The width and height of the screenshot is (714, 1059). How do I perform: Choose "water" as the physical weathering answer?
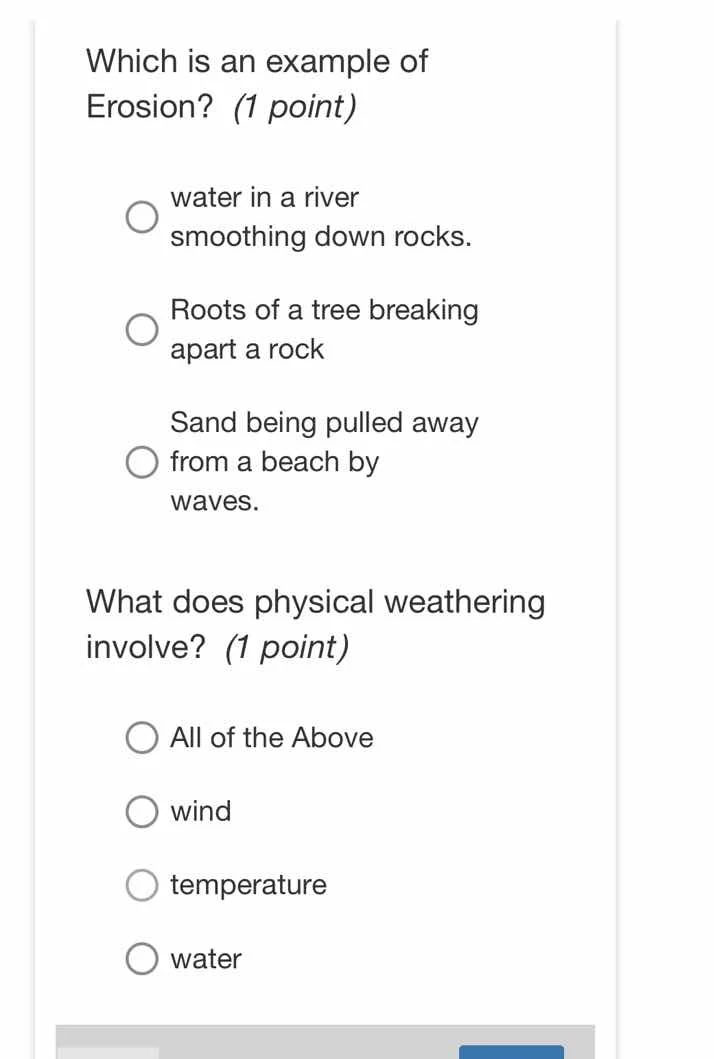click(142, 958)
